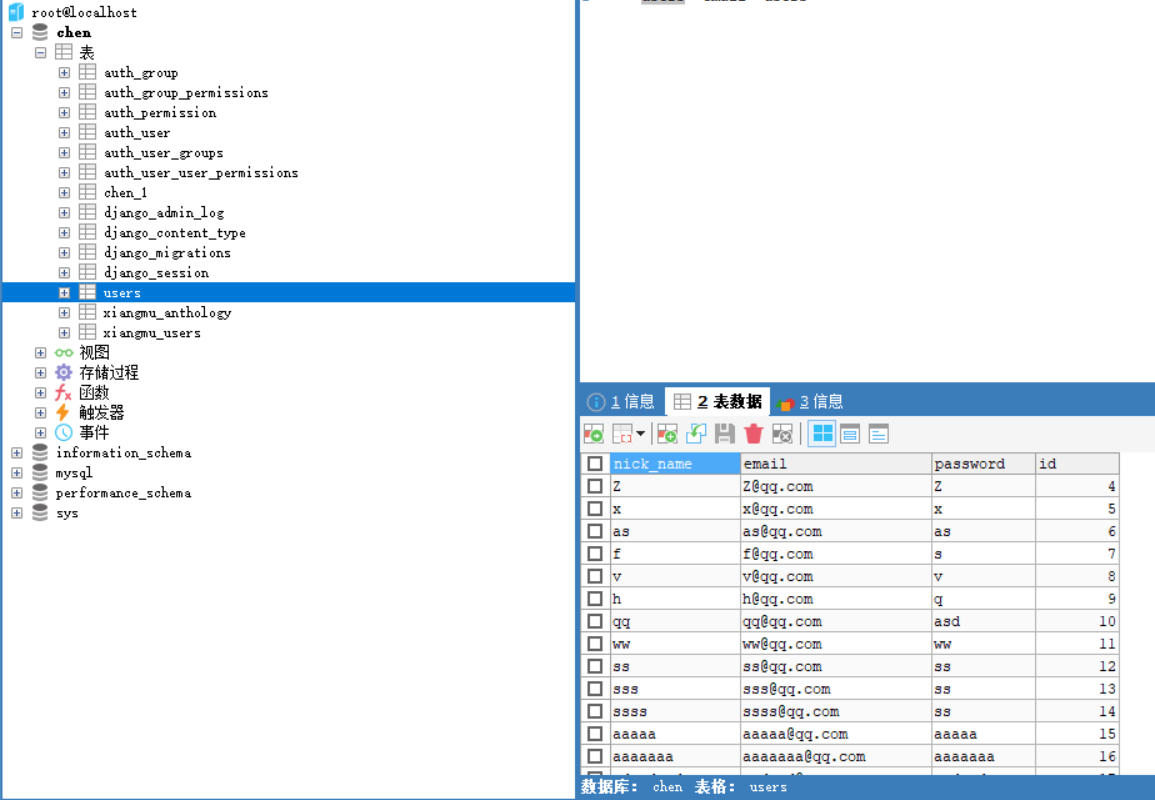
Task: Click the performance_schema database icon
Action: point(41,492)
